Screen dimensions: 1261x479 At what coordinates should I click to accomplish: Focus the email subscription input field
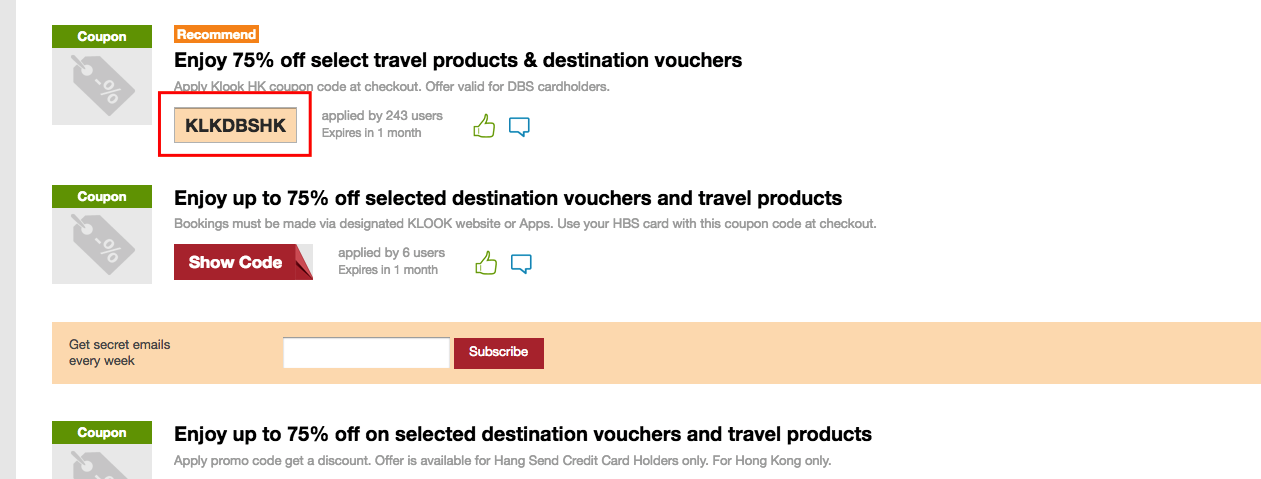point(366,352)
